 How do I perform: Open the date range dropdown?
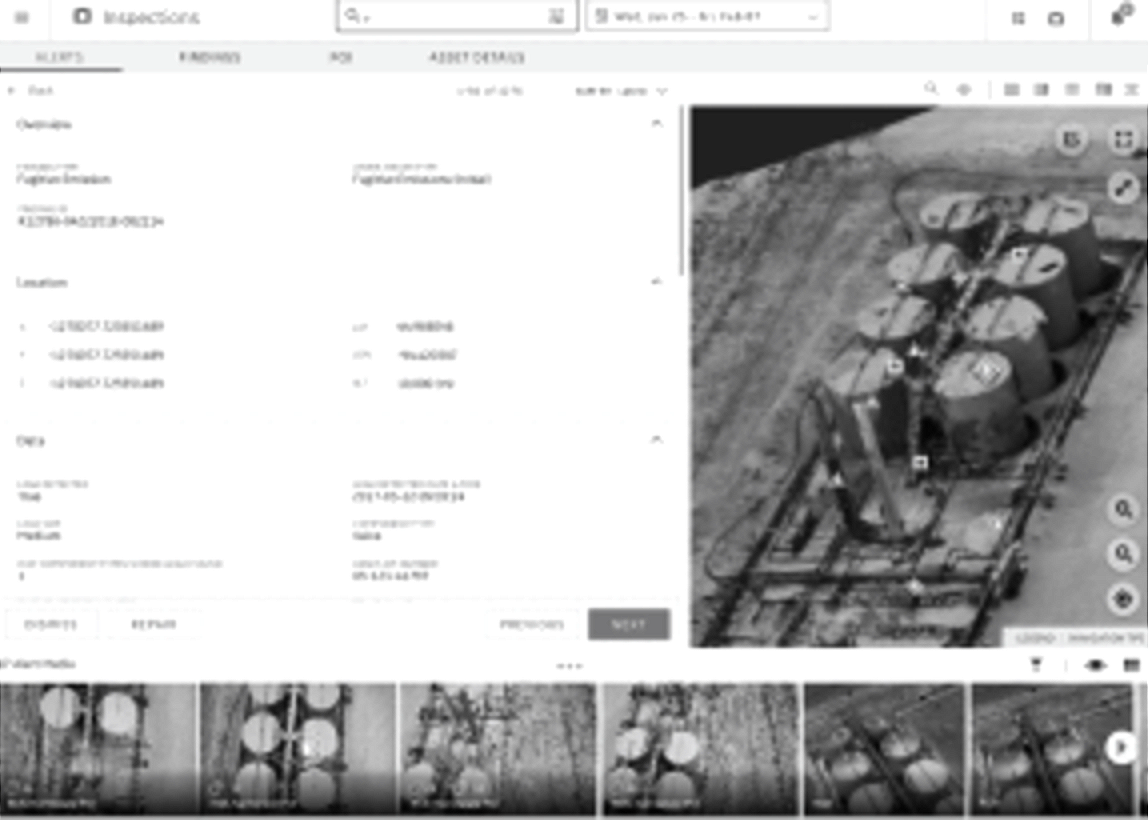pos(707,16)
